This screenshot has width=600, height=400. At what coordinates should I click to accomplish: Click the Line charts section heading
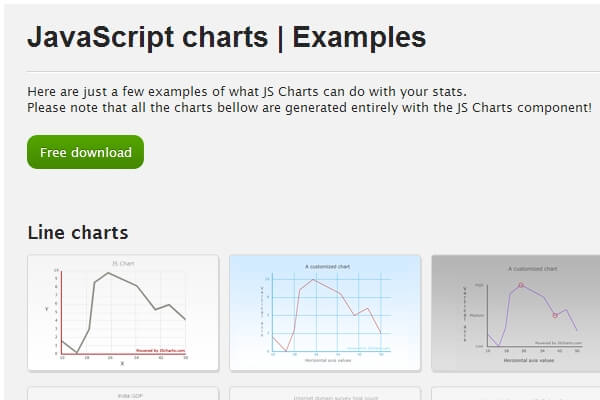pyautogui.click(x=78, y=233)
